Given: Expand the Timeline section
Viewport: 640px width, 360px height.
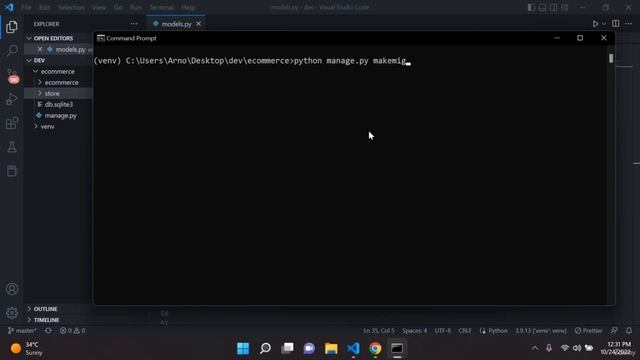Looking at the screenshot, I should (x=29, y=320).
